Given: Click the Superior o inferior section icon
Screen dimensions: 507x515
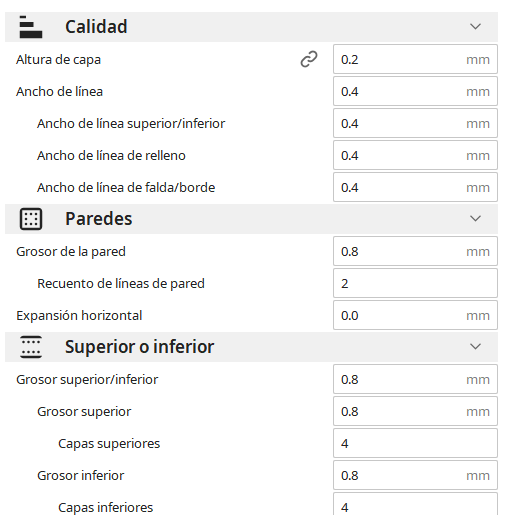Looking at the screenshot, I should [x=31, y=347].
